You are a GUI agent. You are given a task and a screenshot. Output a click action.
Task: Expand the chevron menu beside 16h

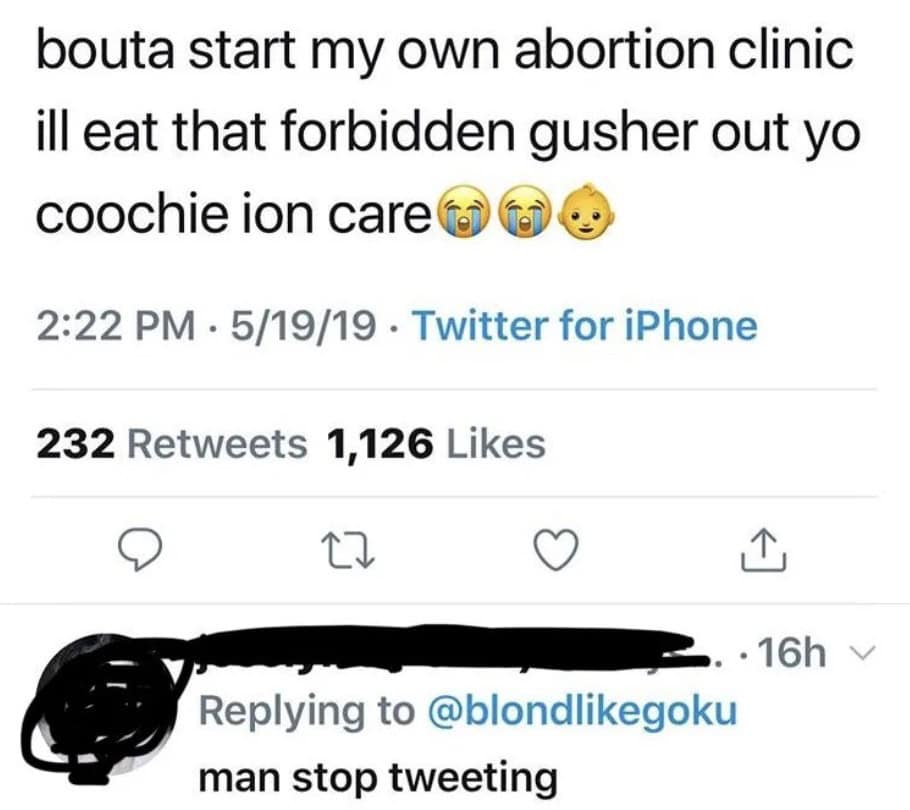(859, 656)
